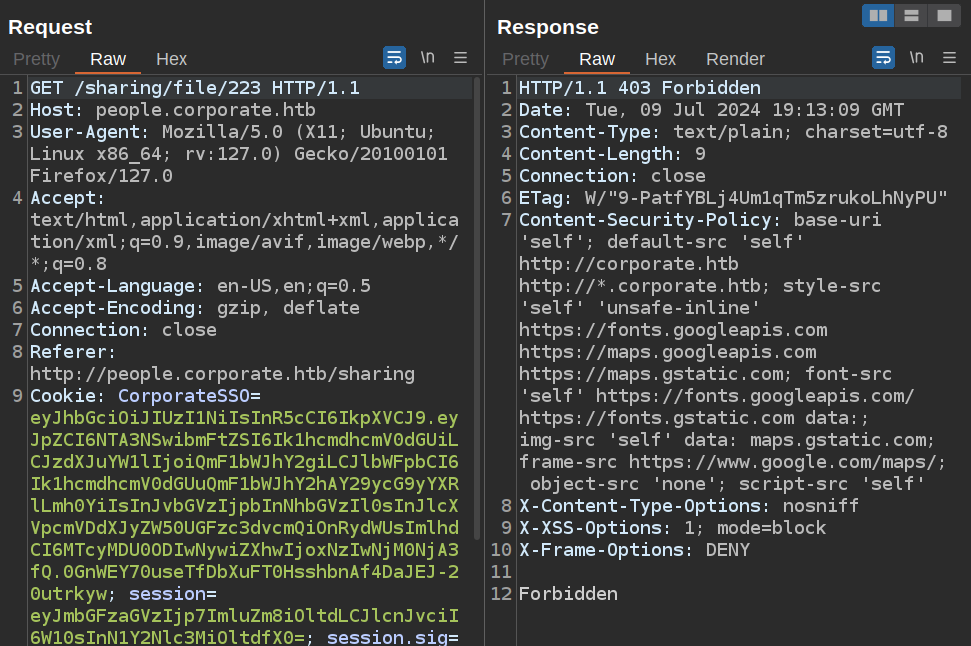Image resolution: width=971 pixels, height=646 pixels.
Task: Open the Response Render tab
Action: pyautogui.click(x=735, y=59)
